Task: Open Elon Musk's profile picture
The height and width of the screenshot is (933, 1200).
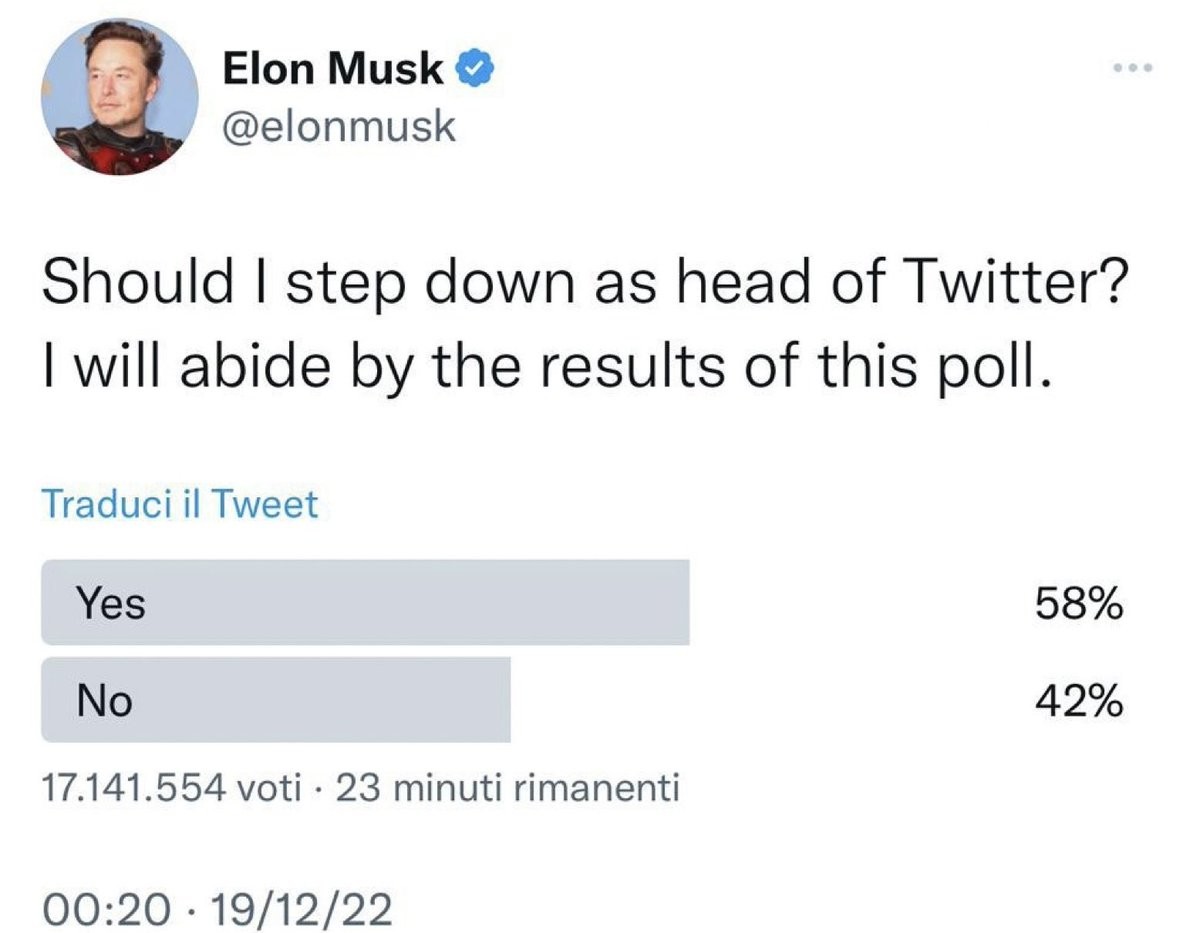Action: (x=119, y=97)
